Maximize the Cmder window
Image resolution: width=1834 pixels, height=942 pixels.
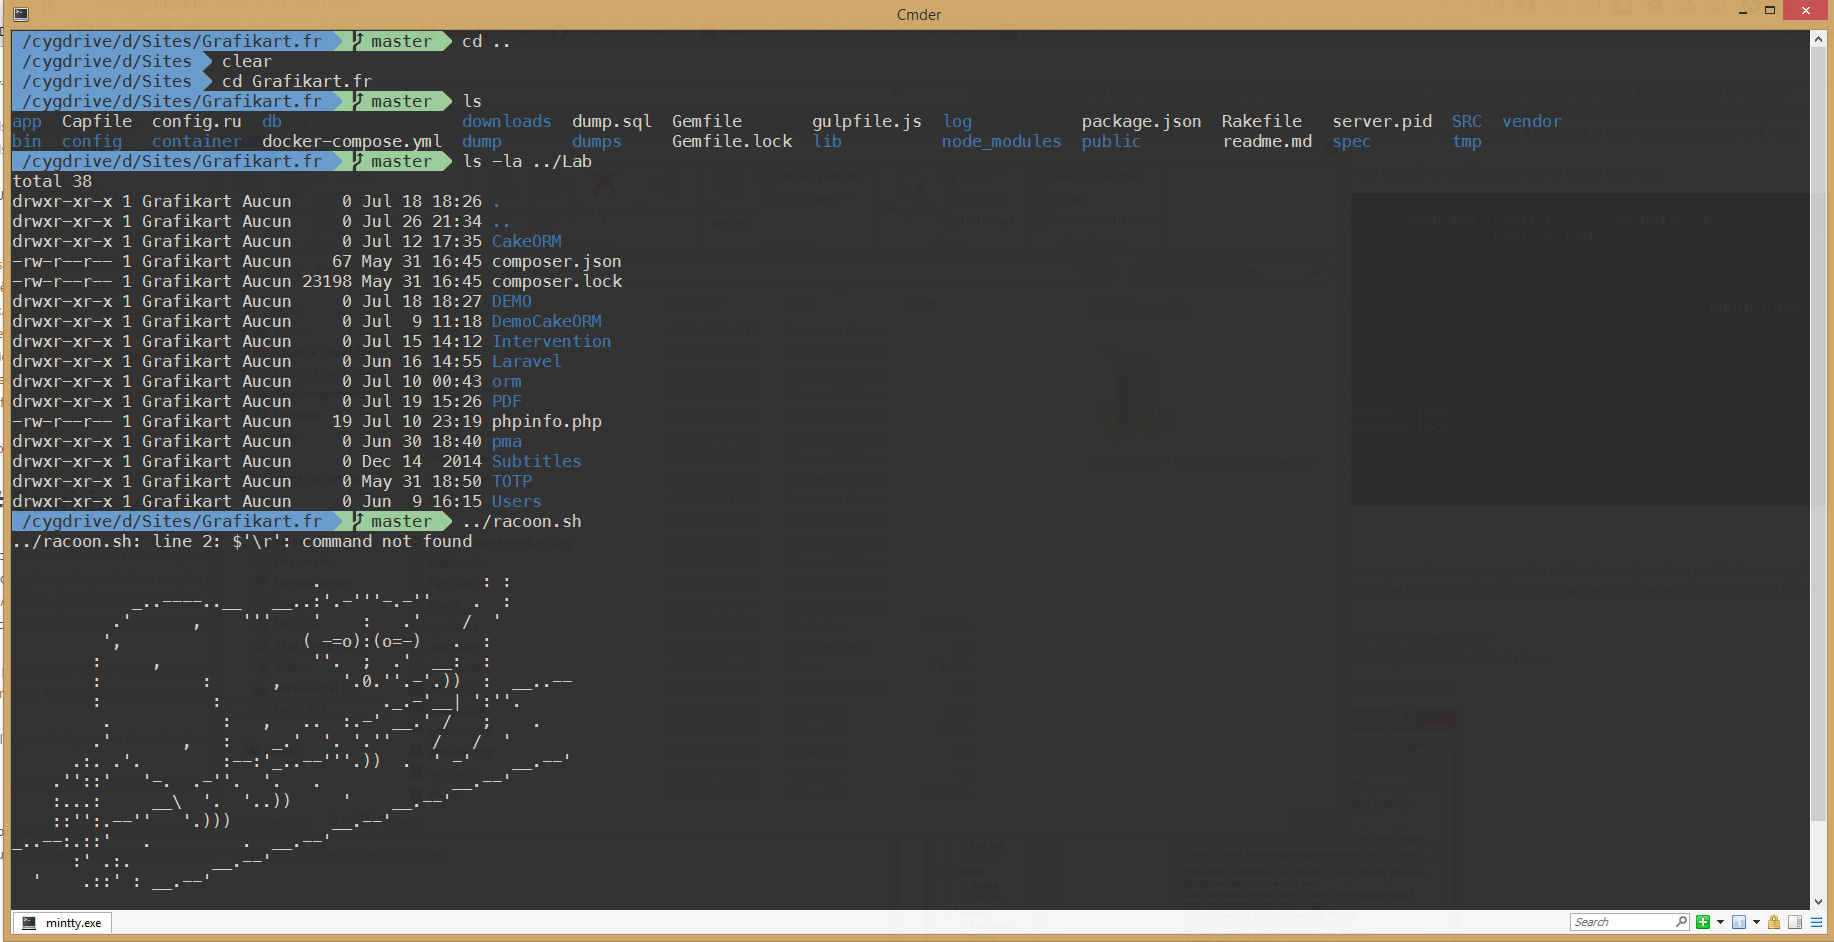point(1769,11)
